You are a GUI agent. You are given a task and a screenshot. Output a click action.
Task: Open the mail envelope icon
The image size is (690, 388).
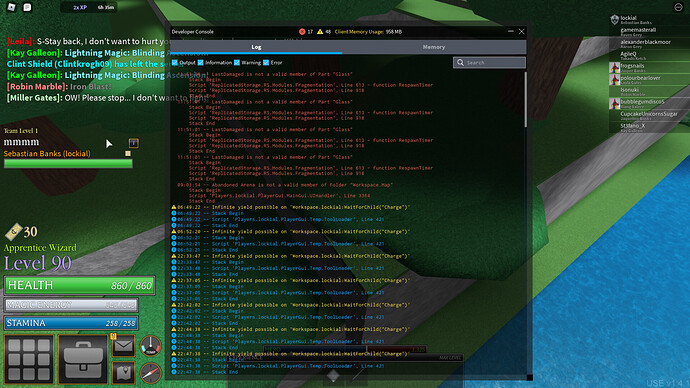click(124, 346)
